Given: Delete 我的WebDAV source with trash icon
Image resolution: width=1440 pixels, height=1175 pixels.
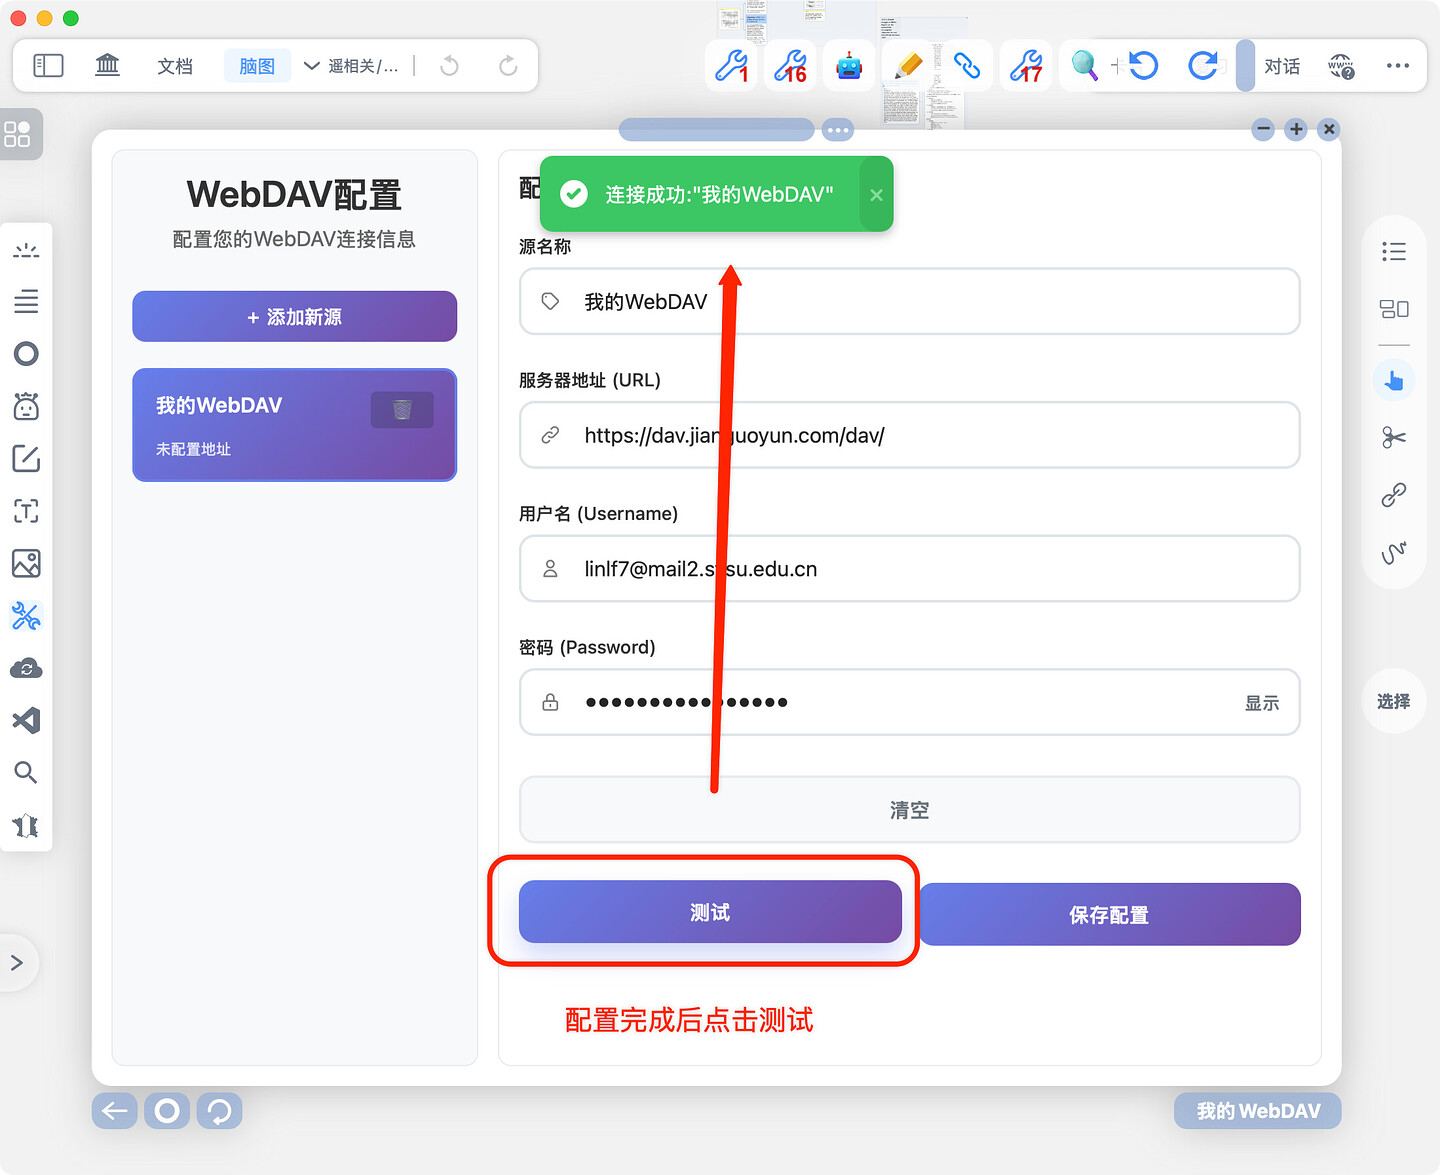Looking at the screenshot, I should click(x=402, y=410).
